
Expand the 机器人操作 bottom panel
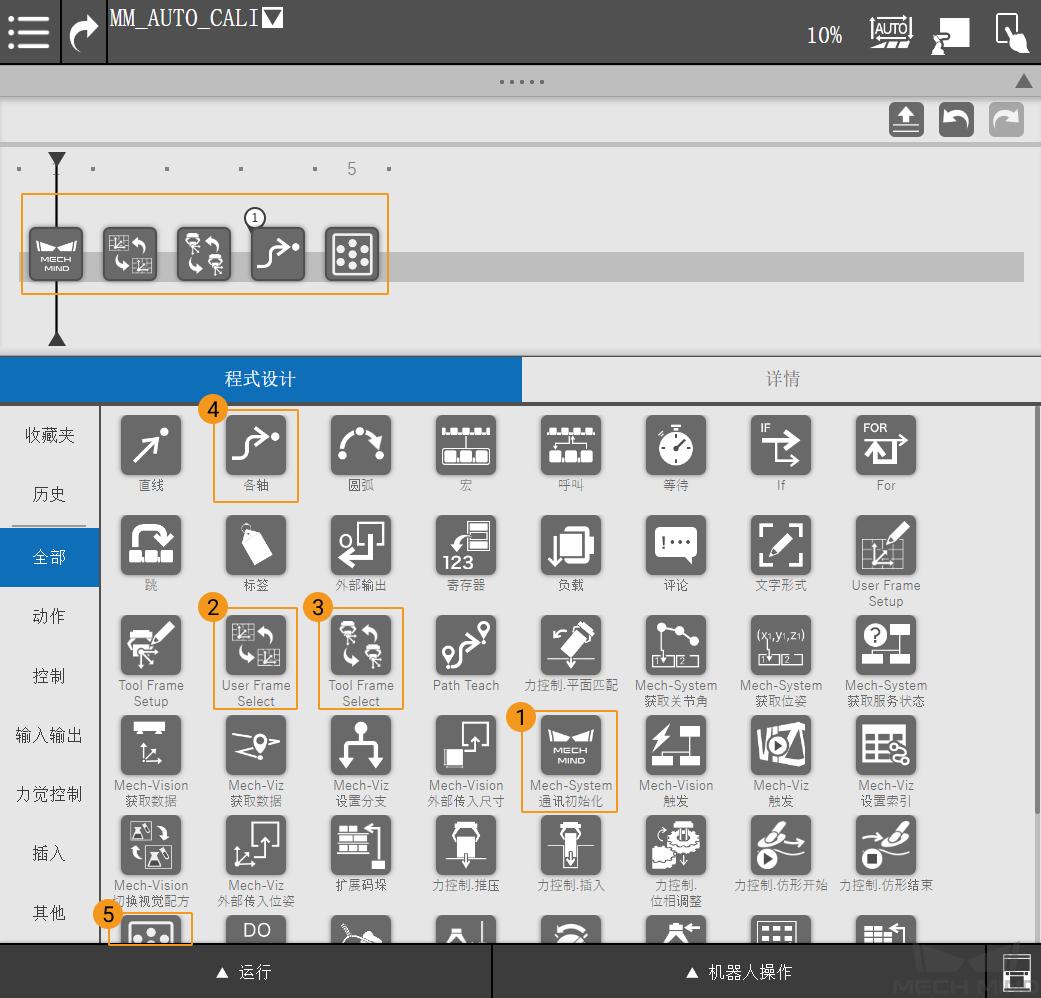pos(739,971)
